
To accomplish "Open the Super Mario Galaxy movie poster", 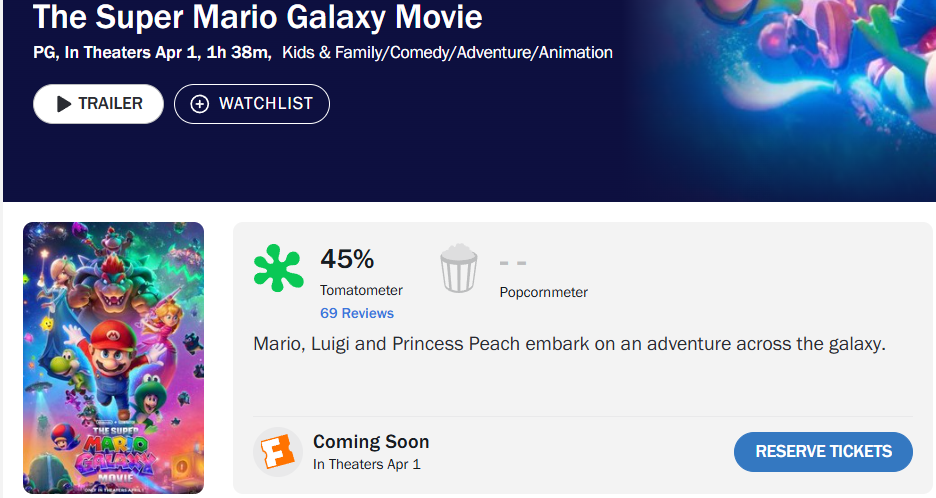I will [x=113, y=358].
